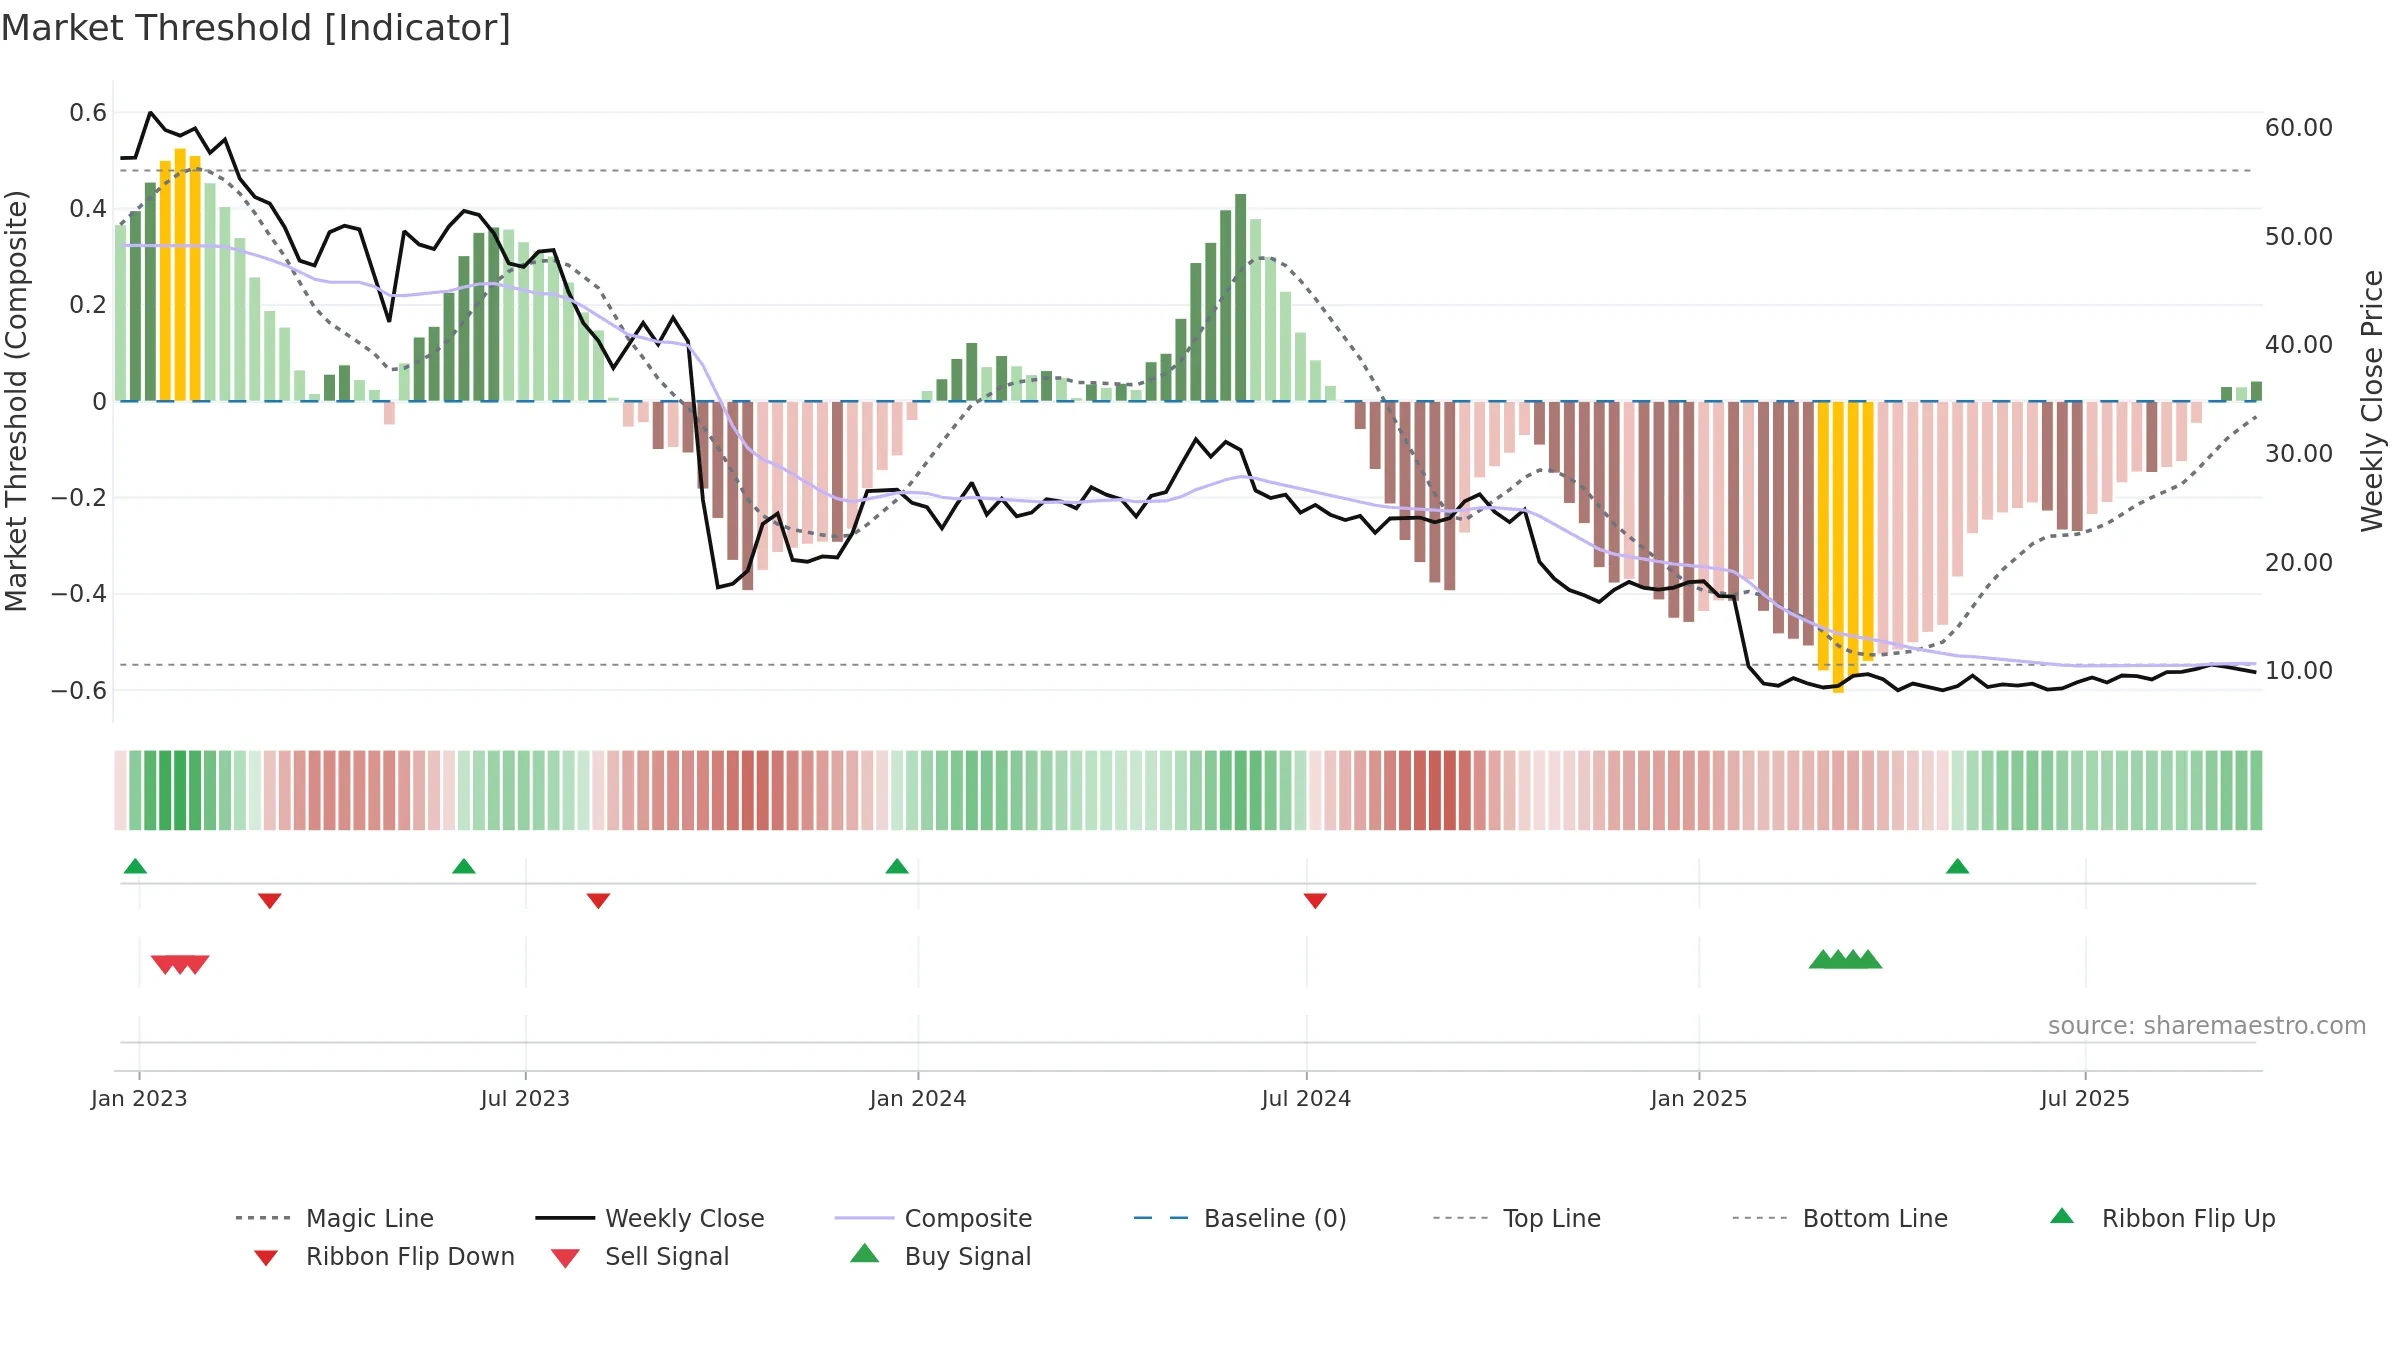2400x1350 pixels.
Task: Click the Weekly Close Price axis title
Action: [x=2372, y=401]
